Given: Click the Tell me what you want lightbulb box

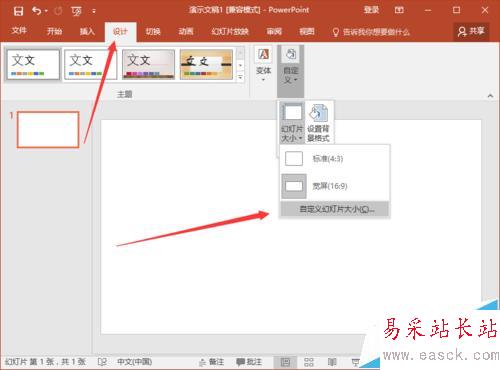Looking at the screenshot, I should (371, 32).
